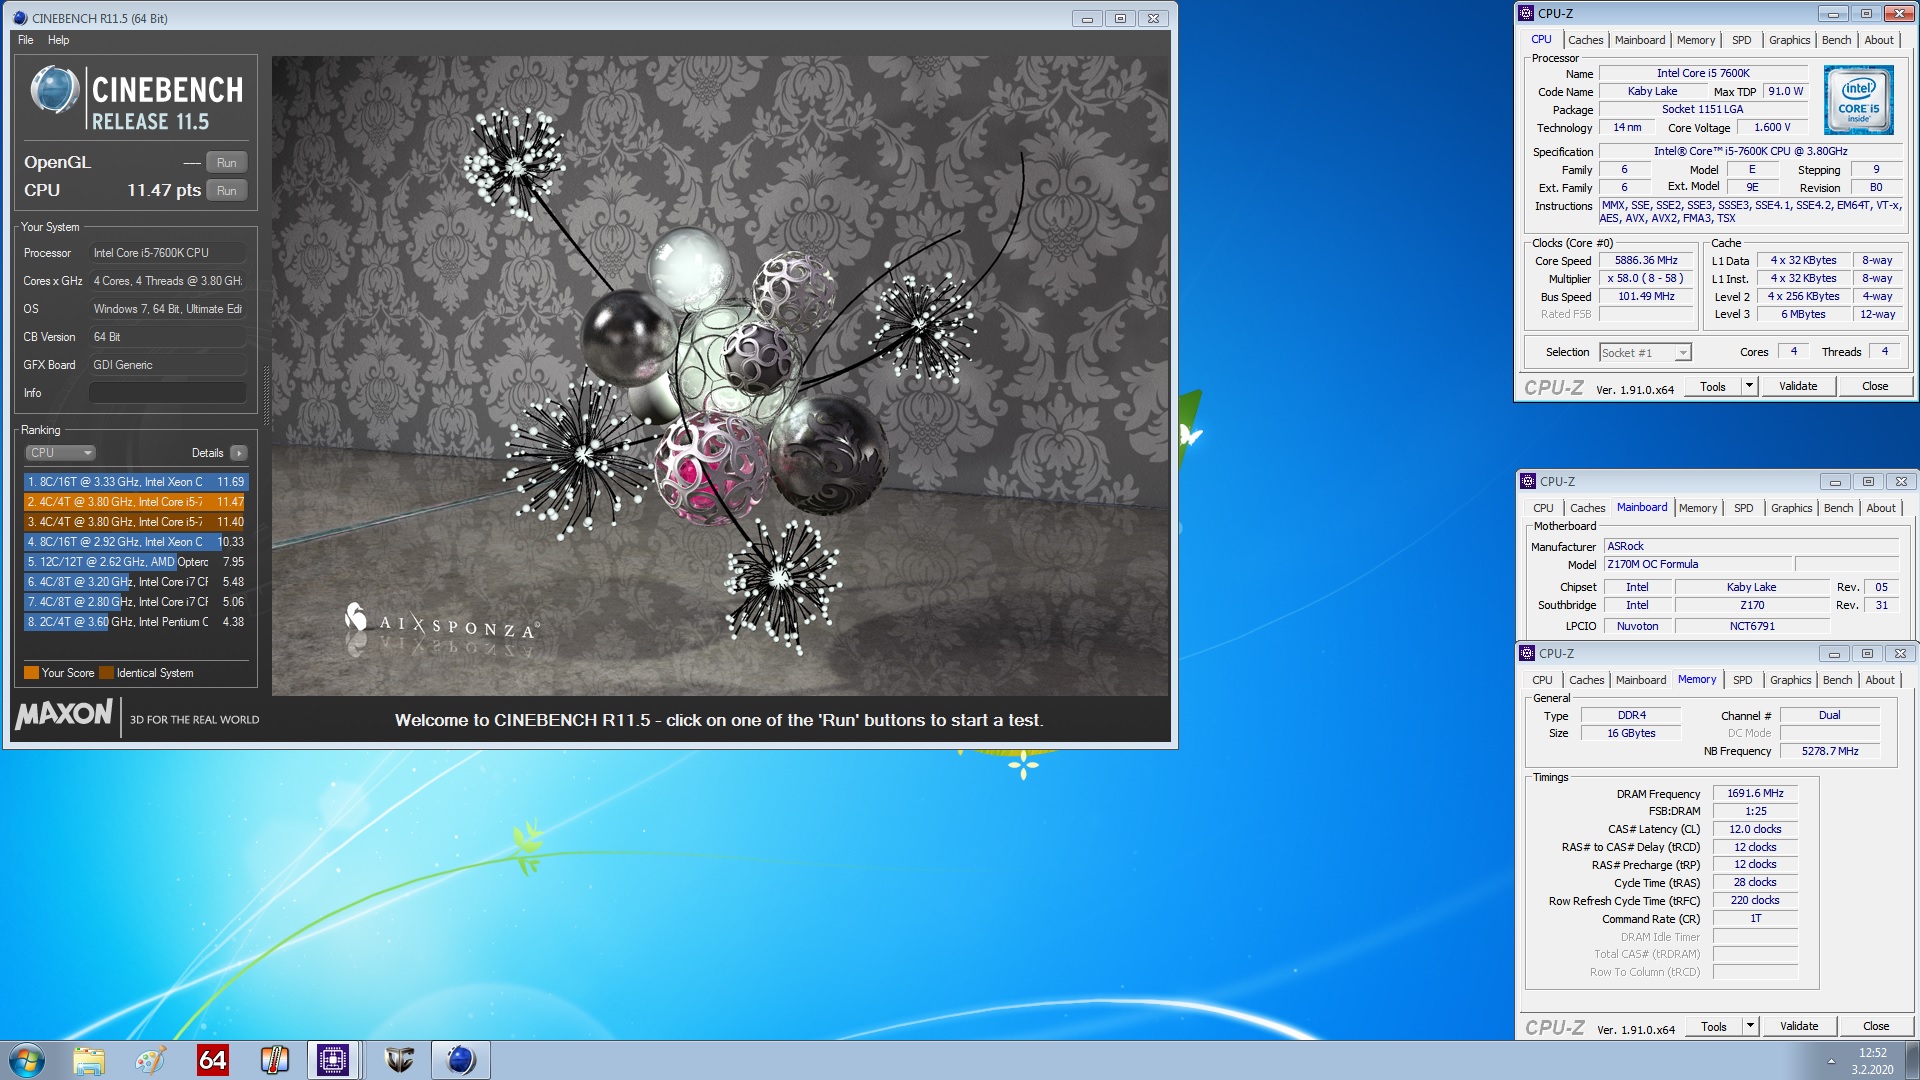Select ranking row 6 with score 5.48
This screenshot has height=1080, width=1920.
coord(135,582)
